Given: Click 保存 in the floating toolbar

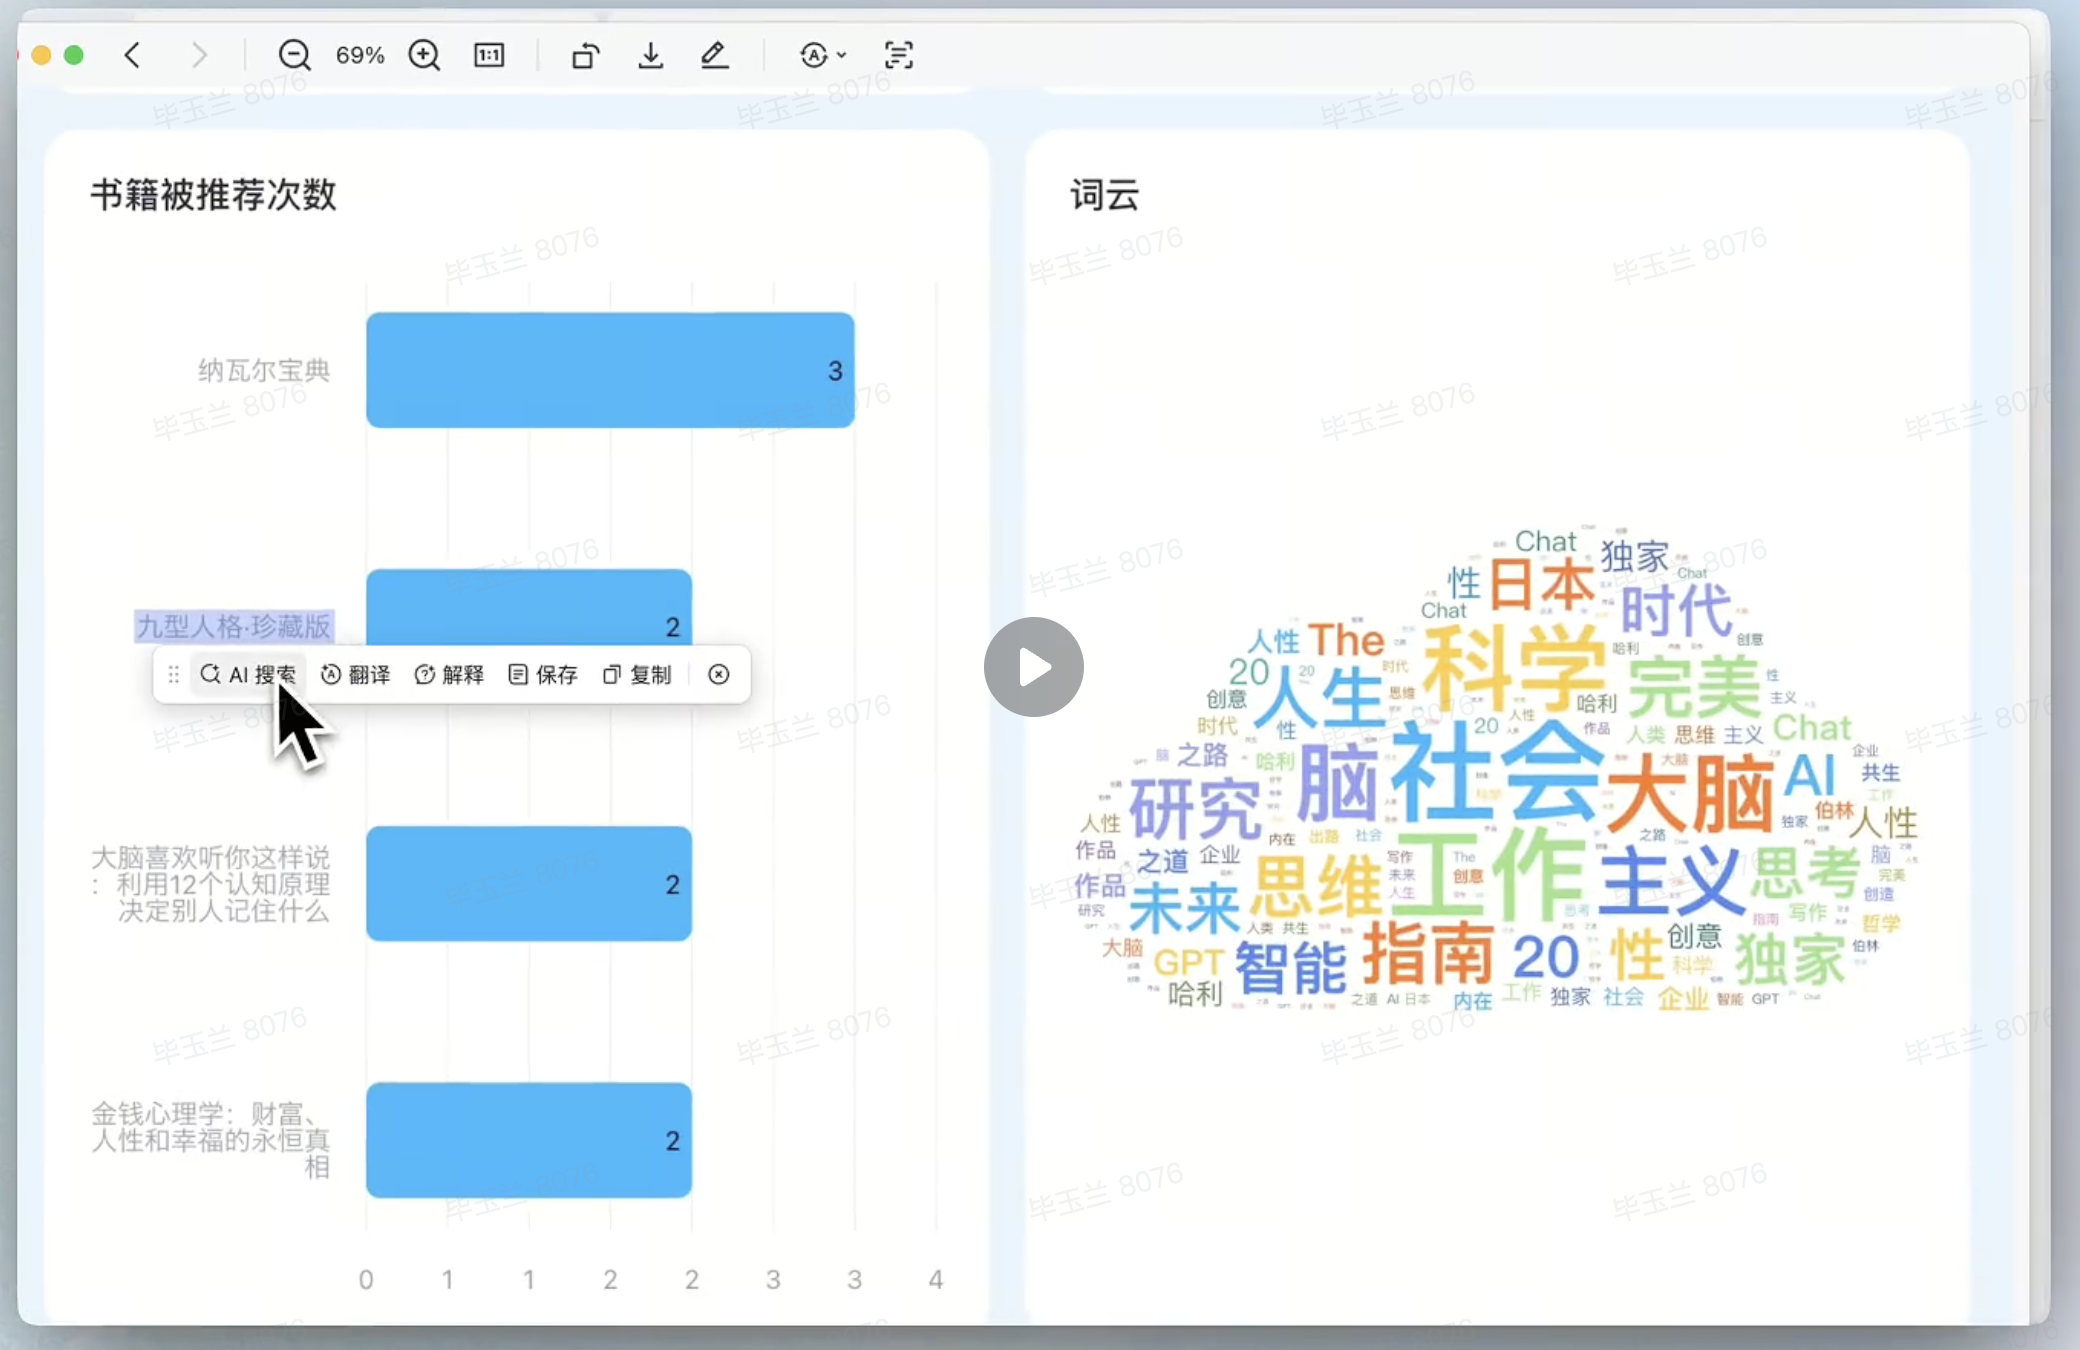Looking at the screenshot, I should coord(543,675).
